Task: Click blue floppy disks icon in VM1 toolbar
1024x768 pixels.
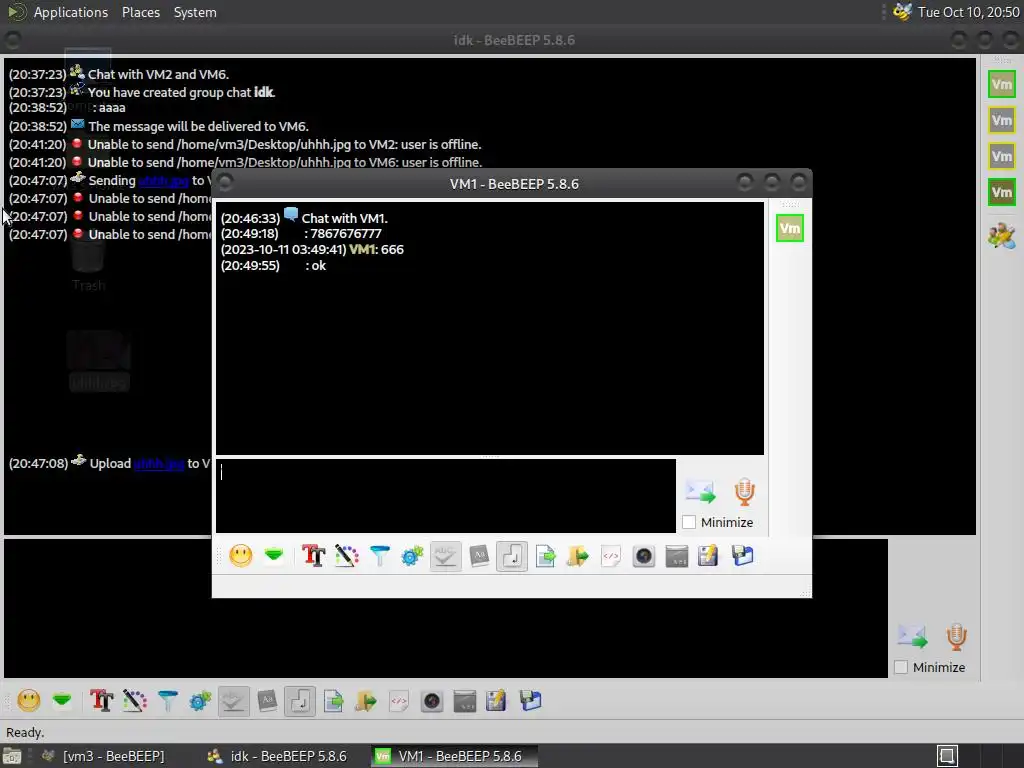Action: [743, 556]
